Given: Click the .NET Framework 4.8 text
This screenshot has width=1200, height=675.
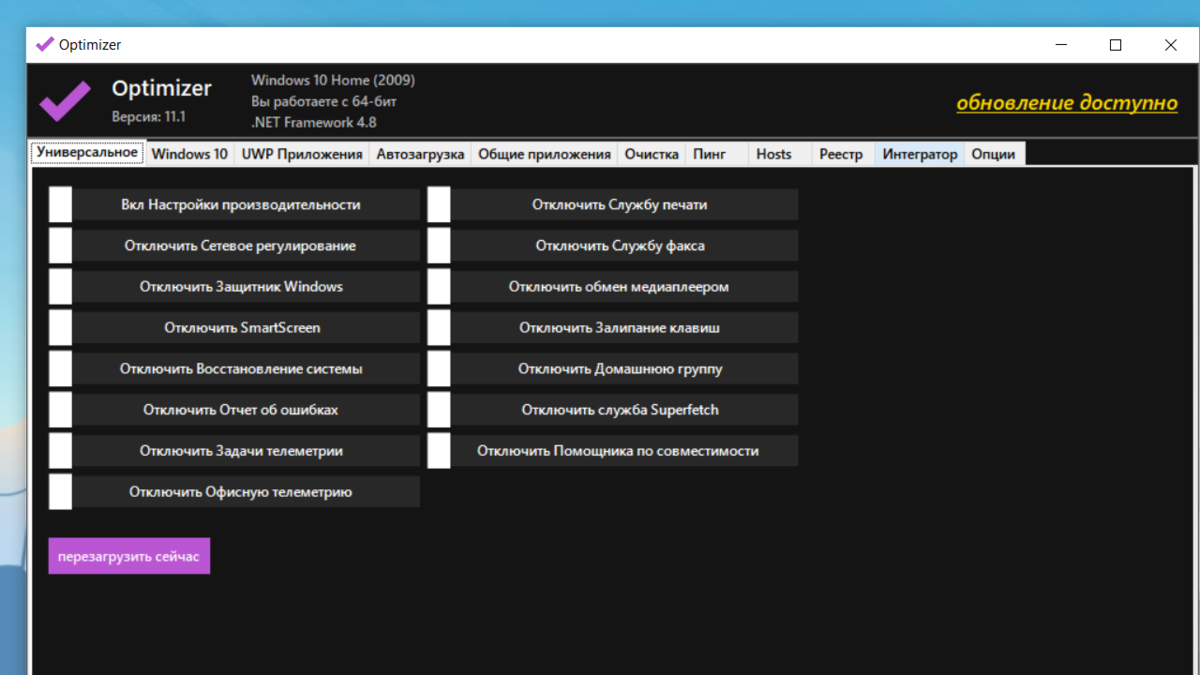Looking at the screenshot, I should (314, 122).
